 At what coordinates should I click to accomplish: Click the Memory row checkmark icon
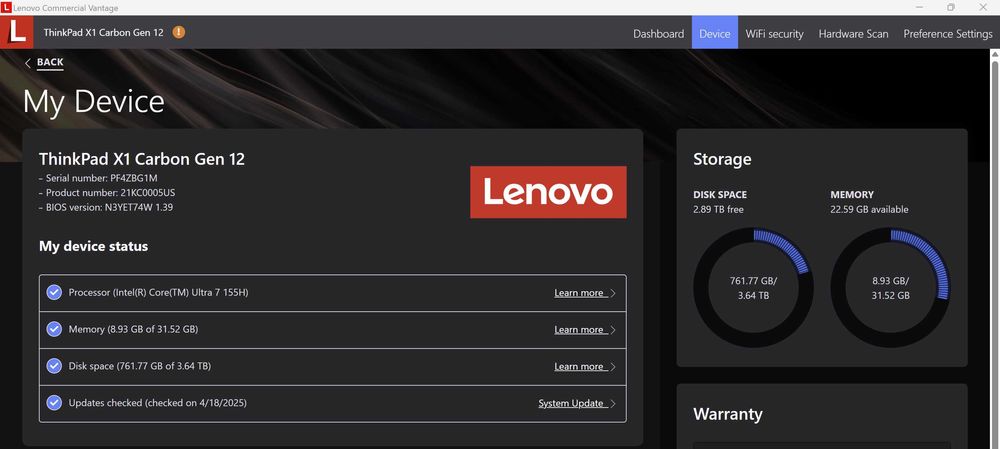[x=54, y=329]
